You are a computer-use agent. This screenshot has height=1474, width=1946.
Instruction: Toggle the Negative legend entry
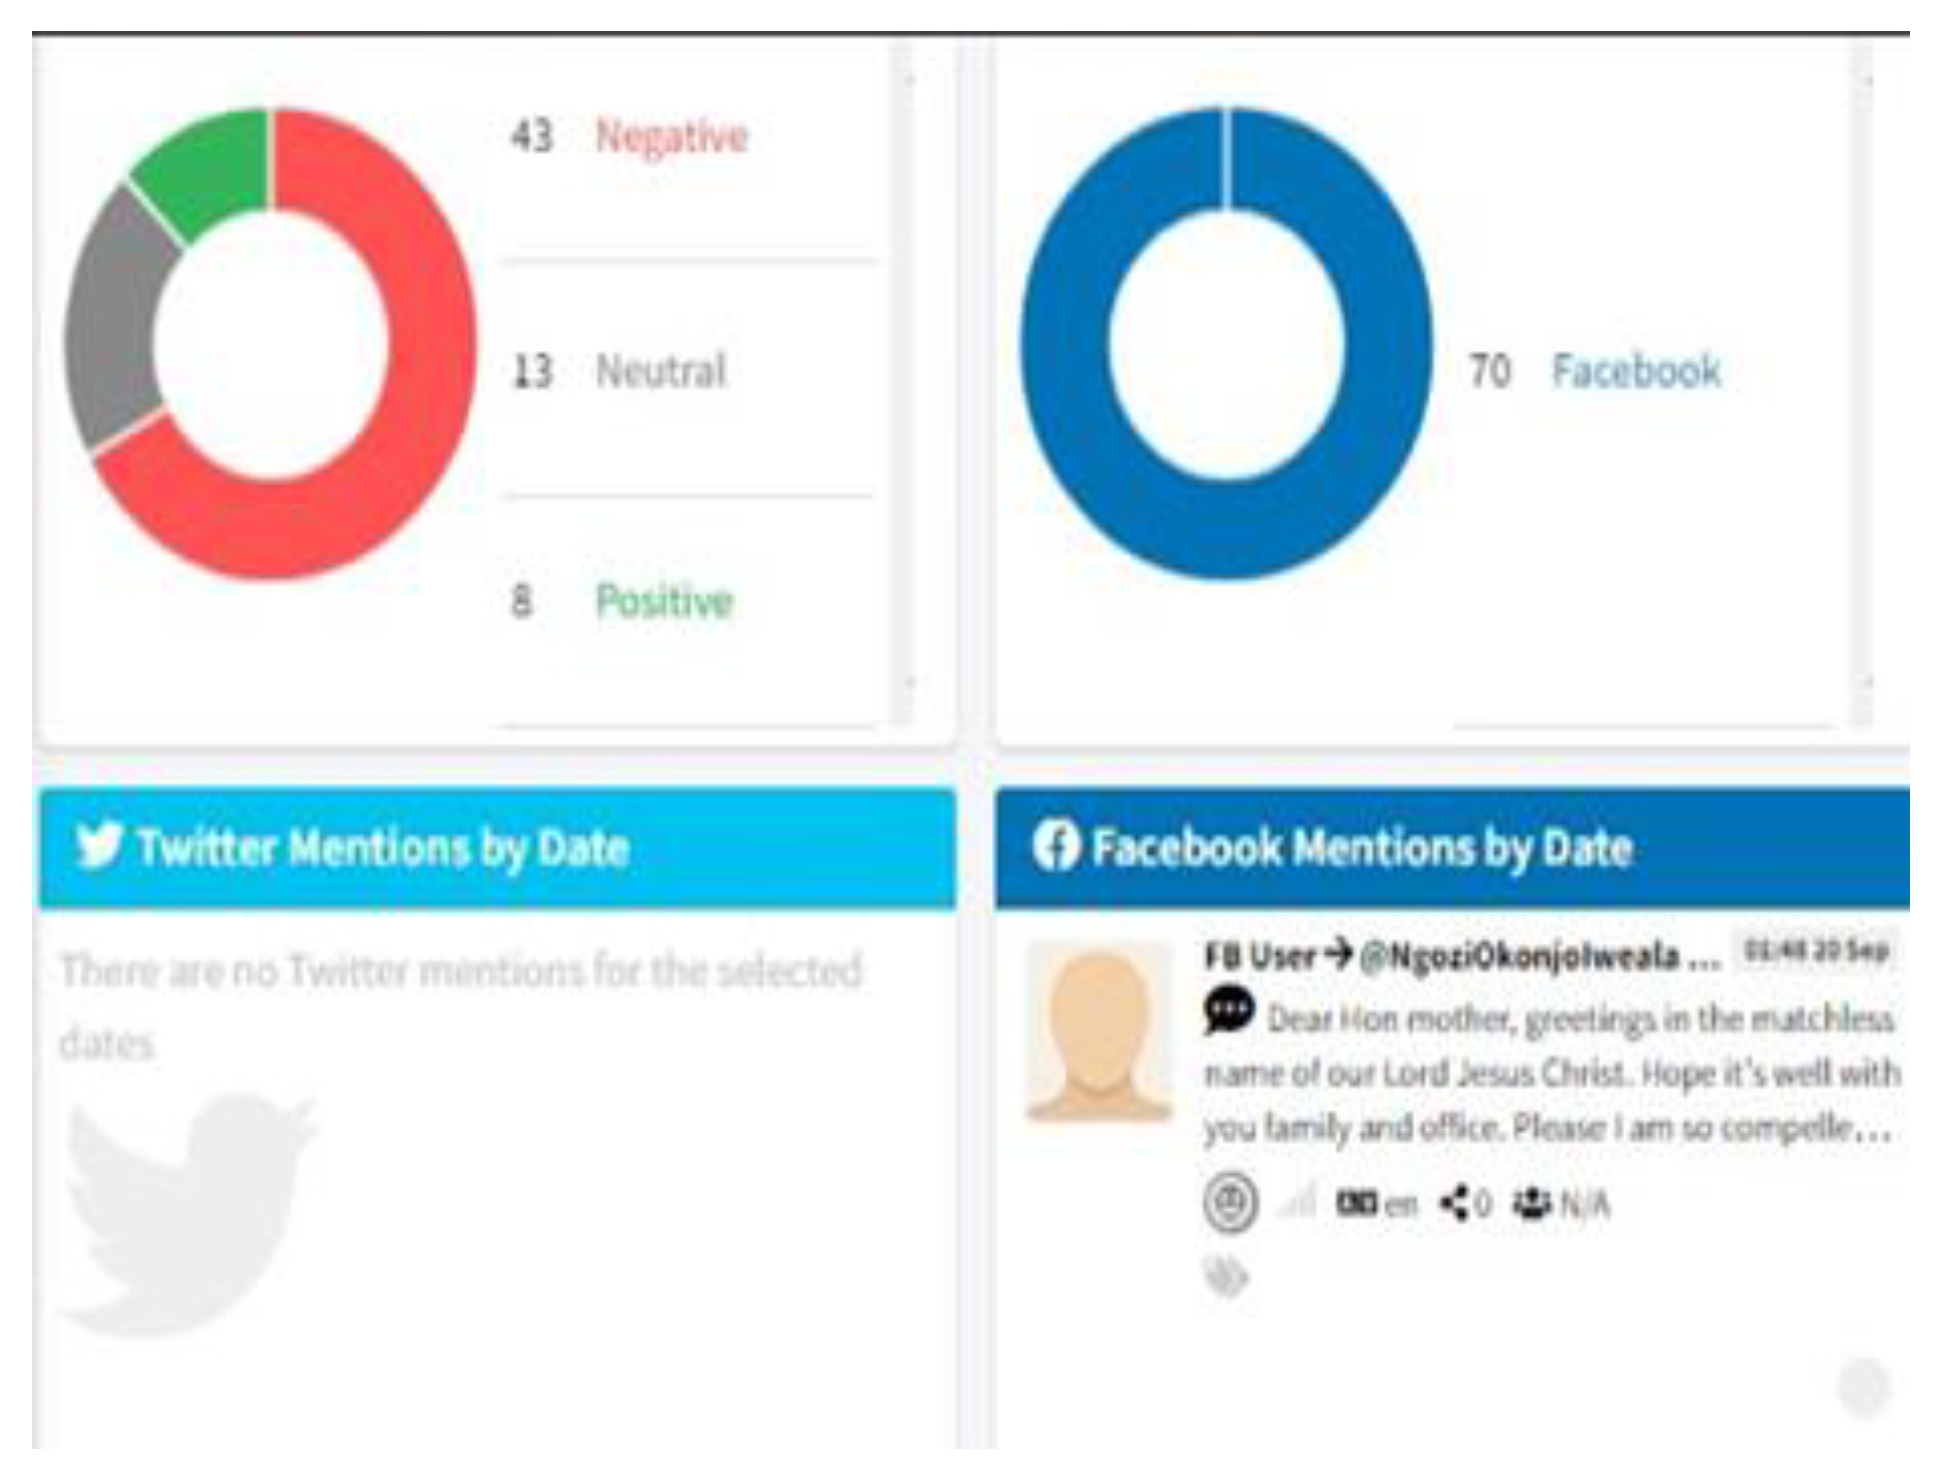click(x=671, y=136)
